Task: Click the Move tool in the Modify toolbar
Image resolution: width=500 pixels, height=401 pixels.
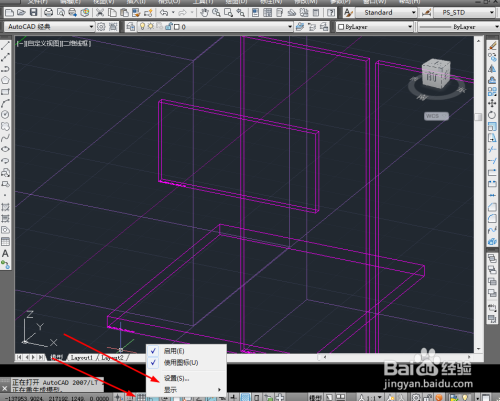Action: pos(492,103)
